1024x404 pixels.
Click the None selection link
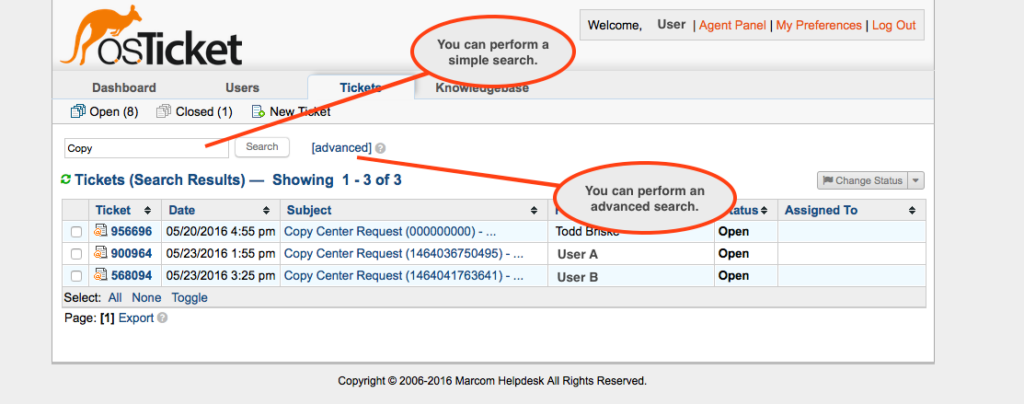[x=146, y=298]
